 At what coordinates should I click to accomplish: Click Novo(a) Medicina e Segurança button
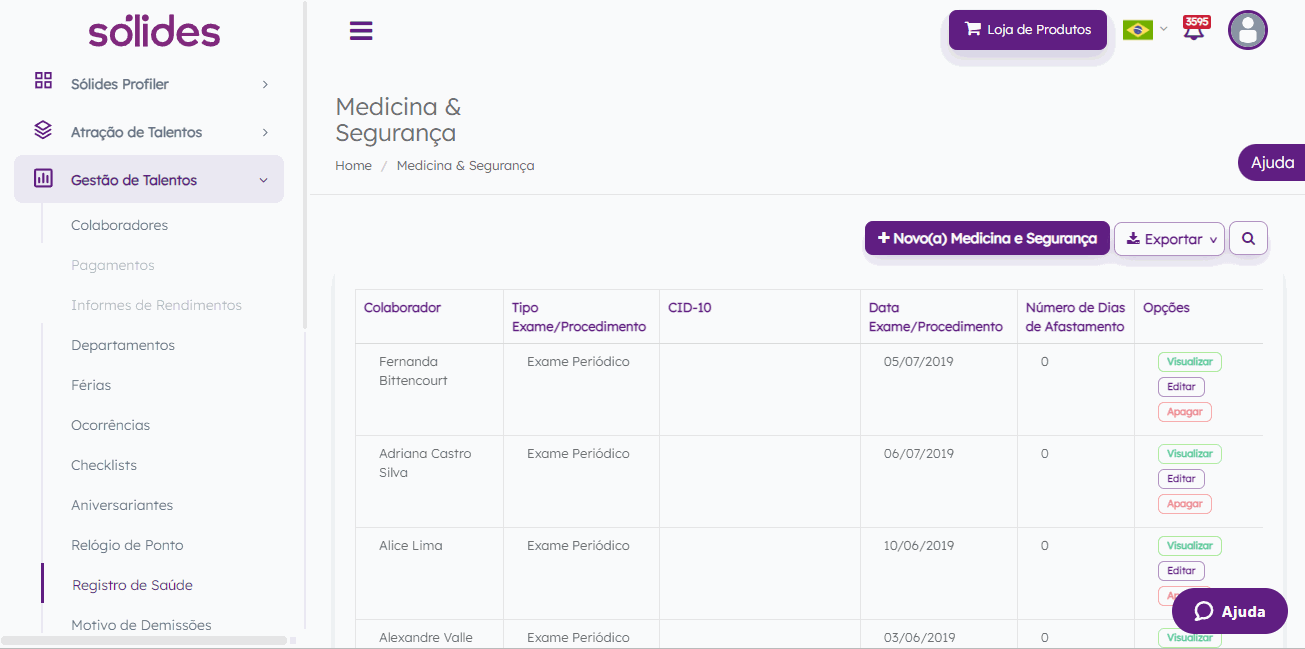(987, 239)
